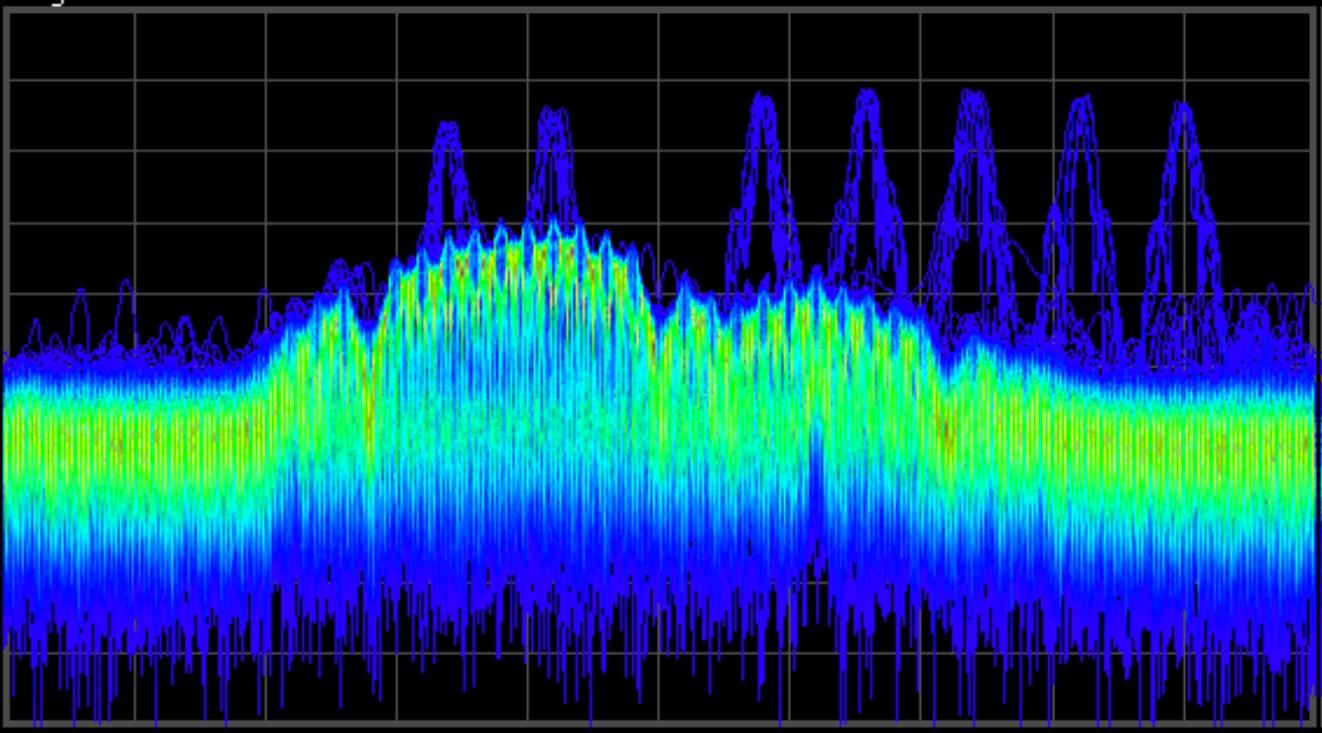Screen dimensions: 1322x733
Task: Click the tip of the leftmost tall blue spike
Action: click(448, 128)
